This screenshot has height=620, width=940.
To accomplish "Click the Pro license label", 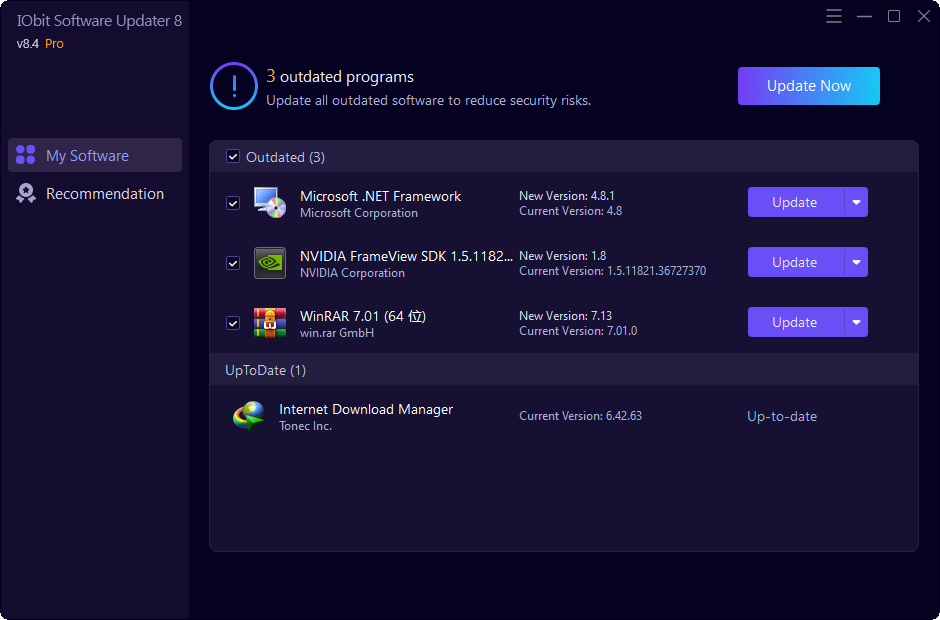I will [x=55, y=43].
